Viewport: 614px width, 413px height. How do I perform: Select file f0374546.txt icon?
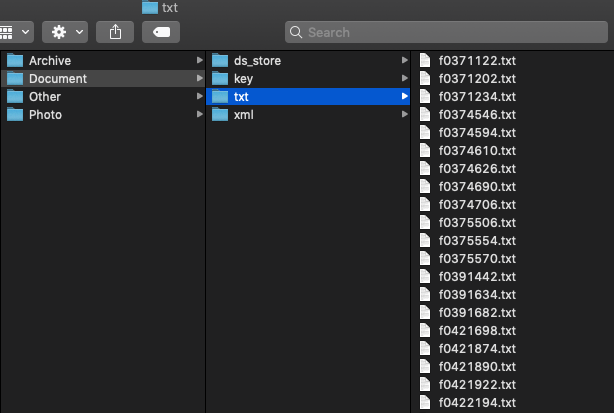tap(425, 114)
